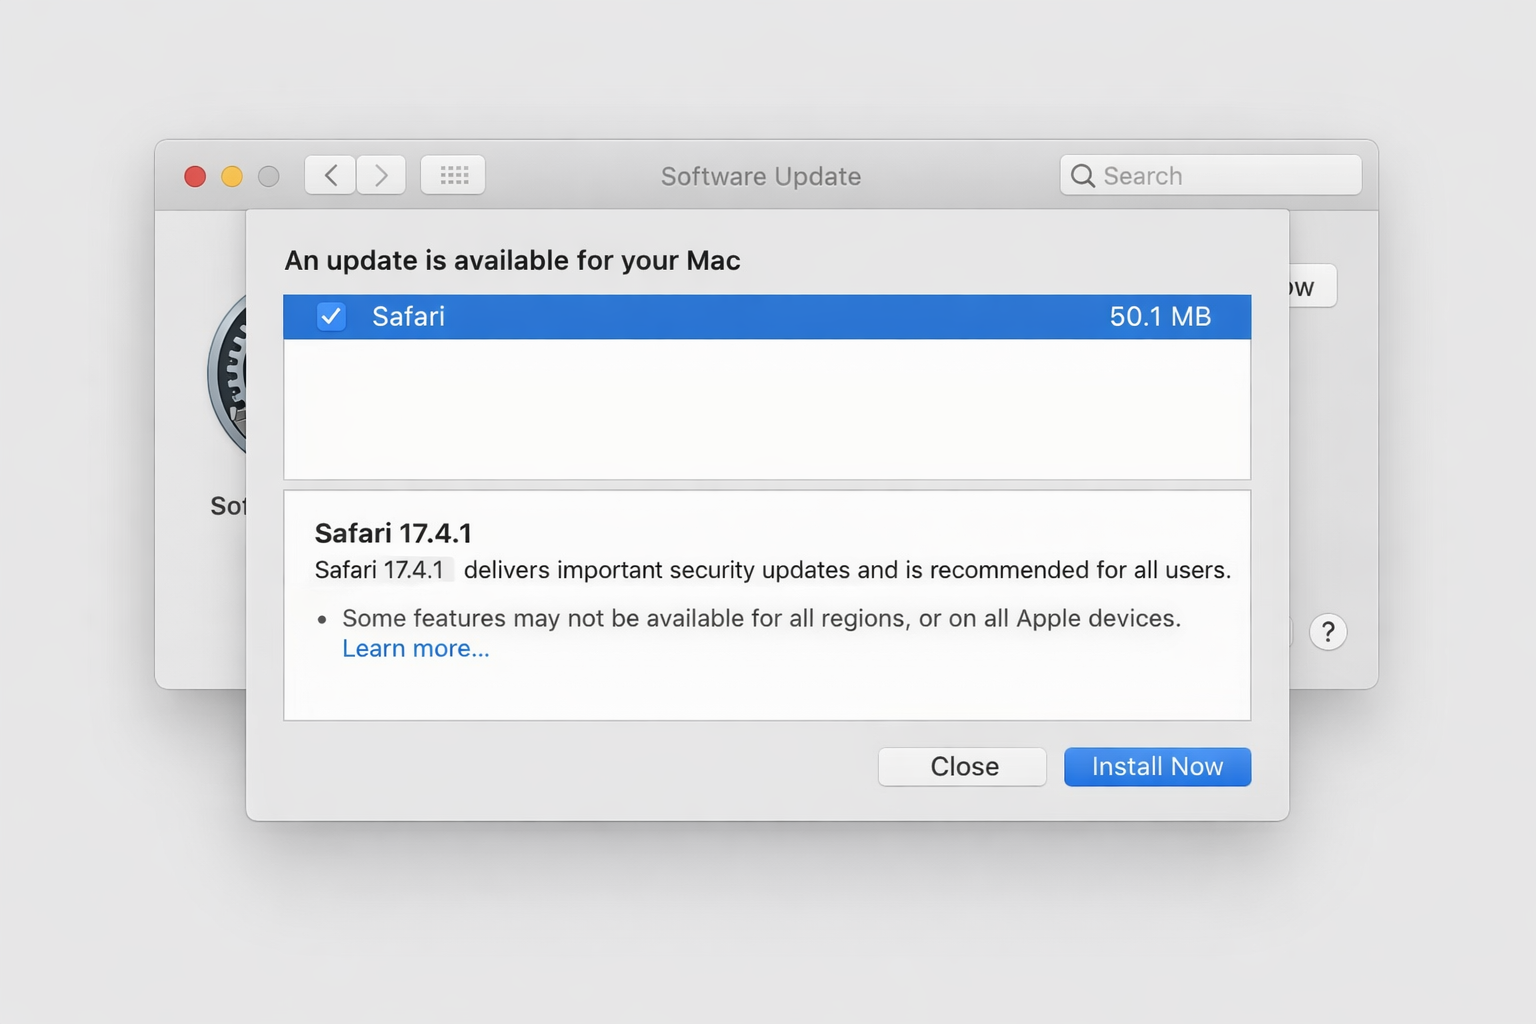Screen dimensions: 1536x1024
Task: Select the Safari update row
Action: tap(700, 317)
